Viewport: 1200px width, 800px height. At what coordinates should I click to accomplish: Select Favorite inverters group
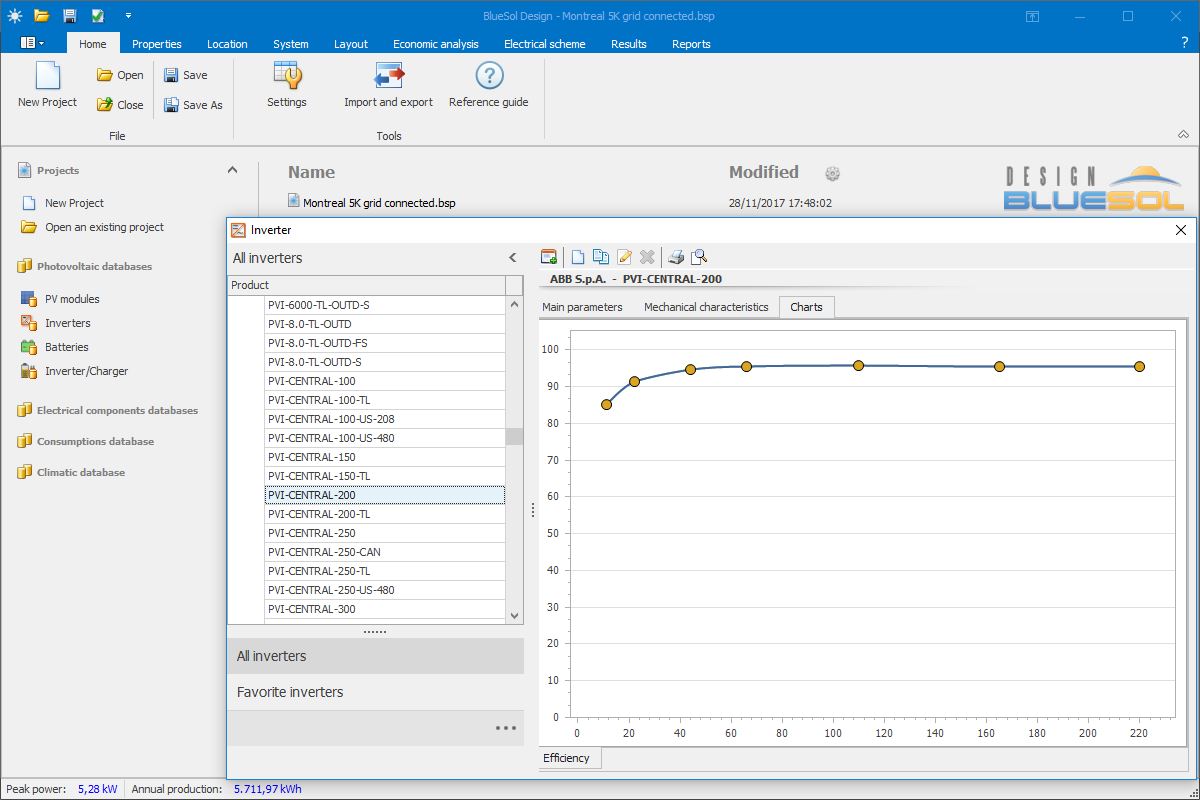coord(376,692)
